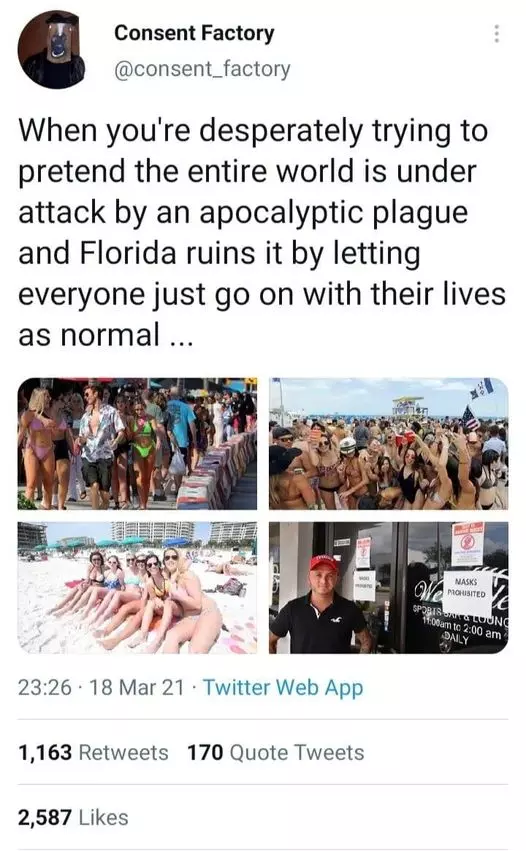The image size is (526, 851).
Task: View the 1,163 Retweets list
Action: [93, 752]
